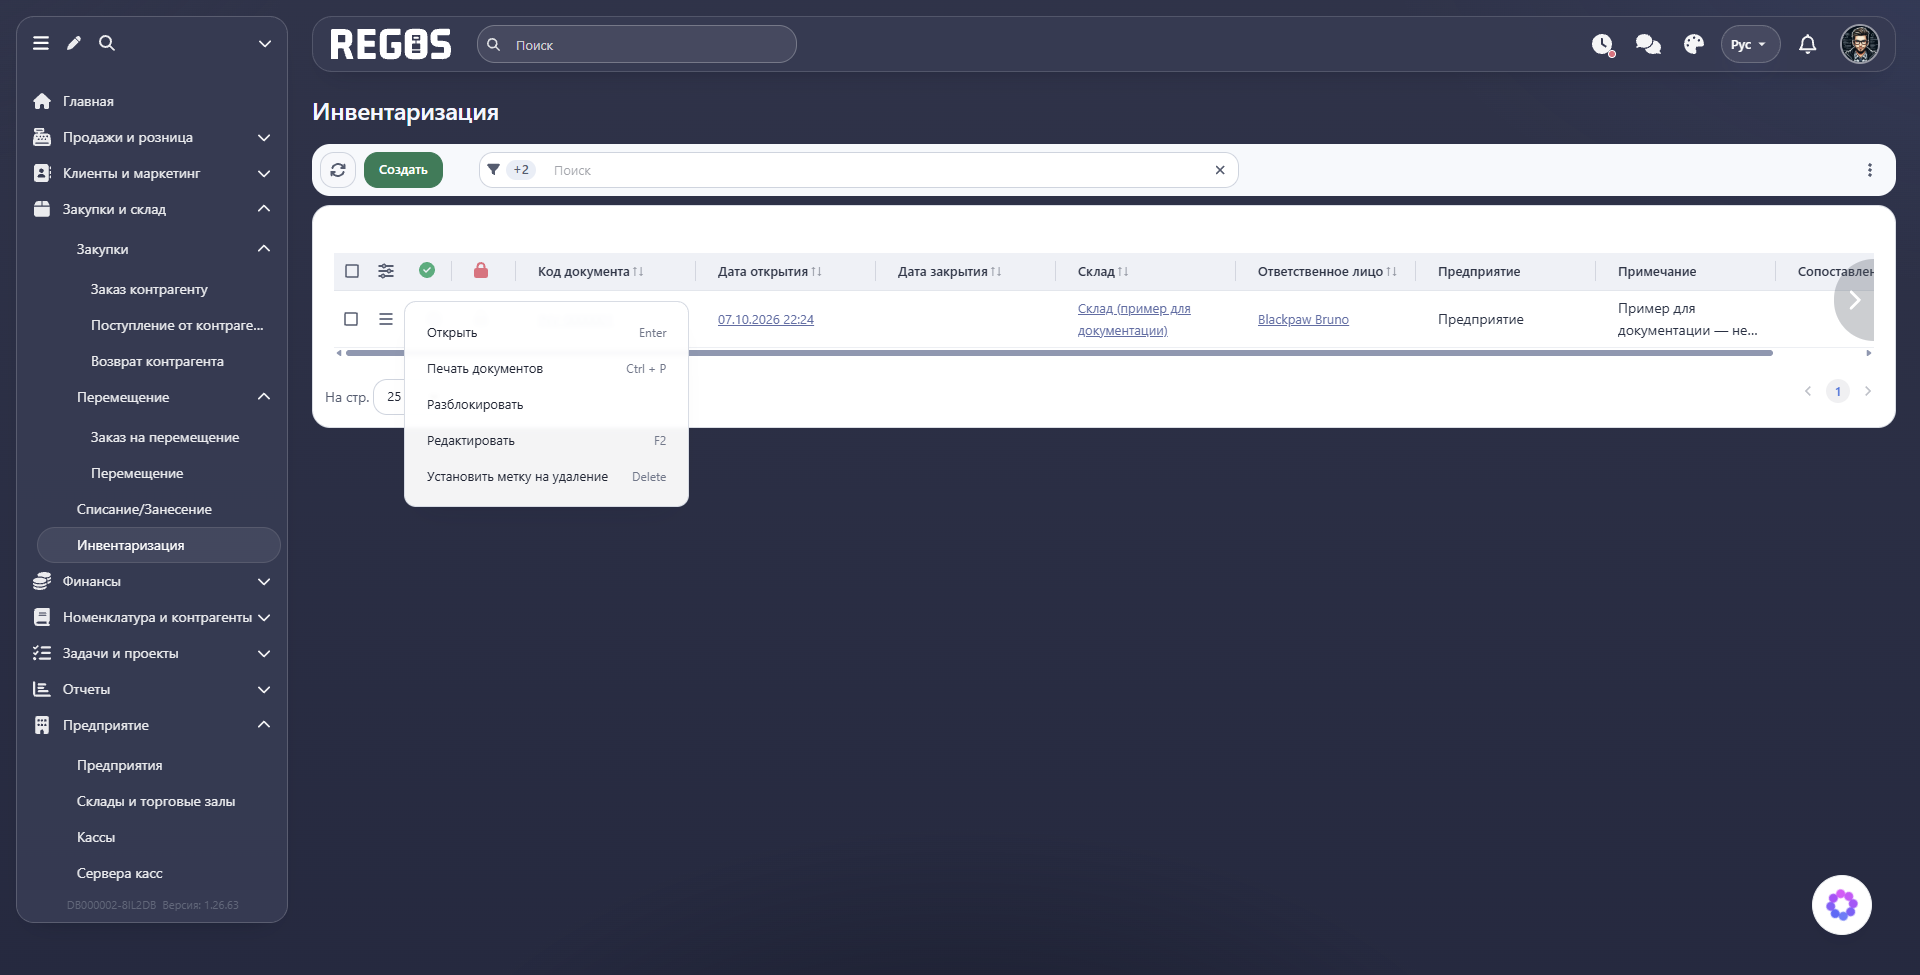Image resolution: width=1920 pixels, height=975 pixels.
Task: Open the row hamburger actions icon
Action: point(386,319)
